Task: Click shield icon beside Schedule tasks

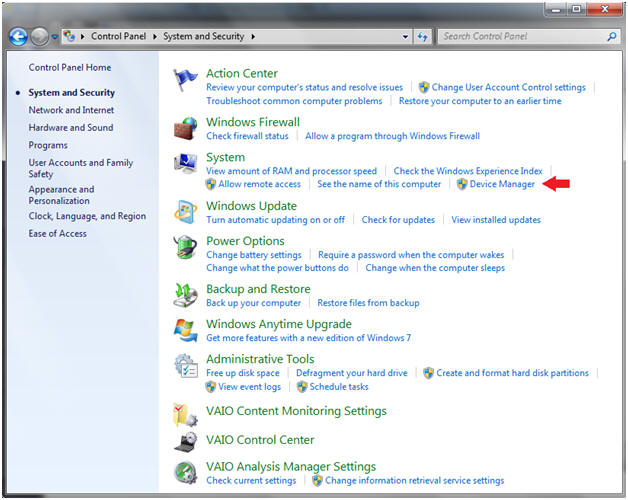Action: (x=302, y=387)
